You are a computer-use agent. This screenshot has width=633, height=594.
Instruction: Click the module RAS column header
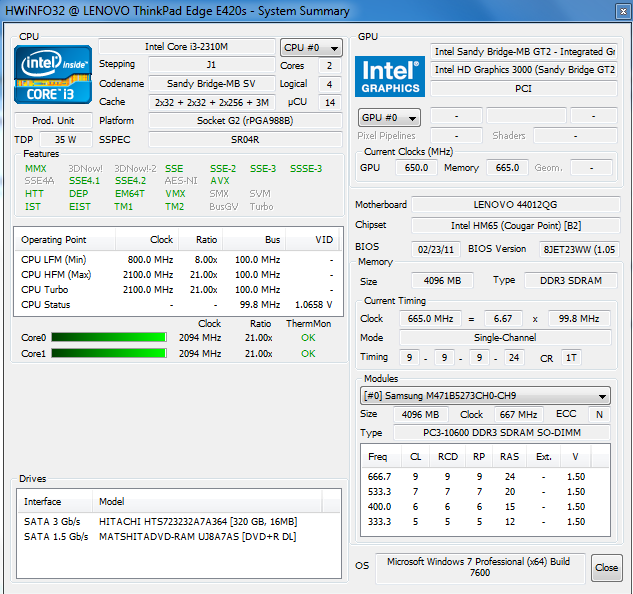click(x=509, y=456)
